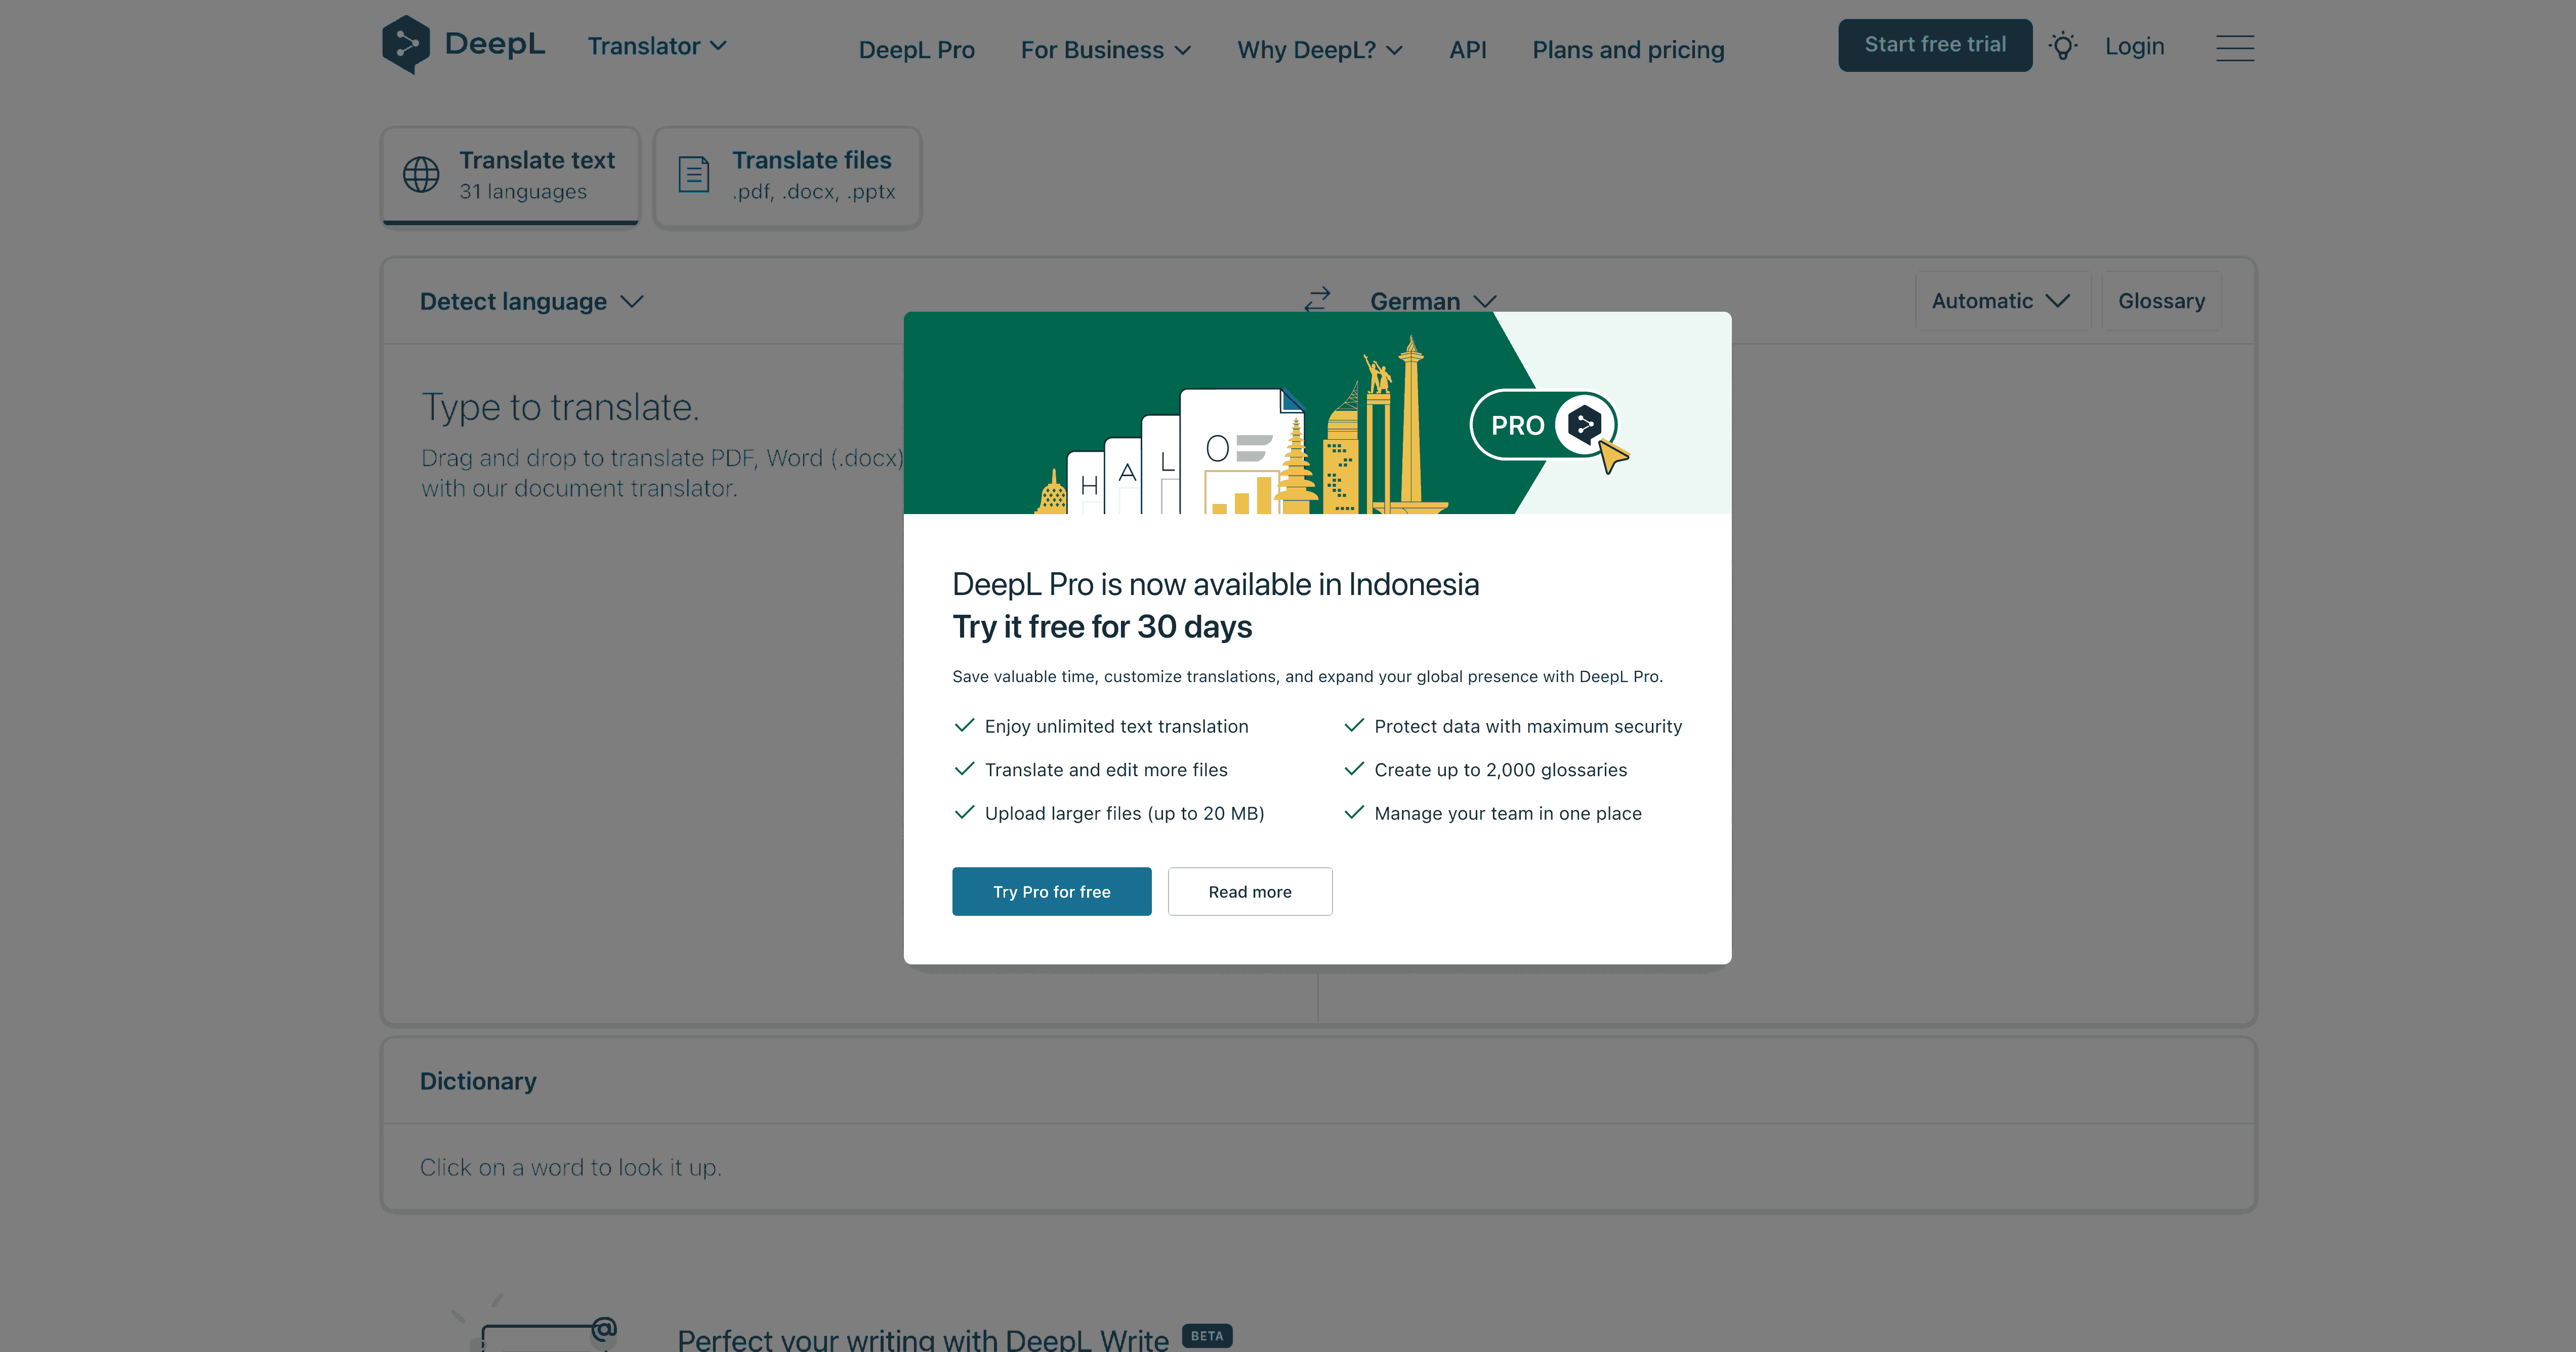Image resolution: width=2576 pixels, height=1352 pixels.
Task: Open the German target language selector
Action: pos(1433,301)
